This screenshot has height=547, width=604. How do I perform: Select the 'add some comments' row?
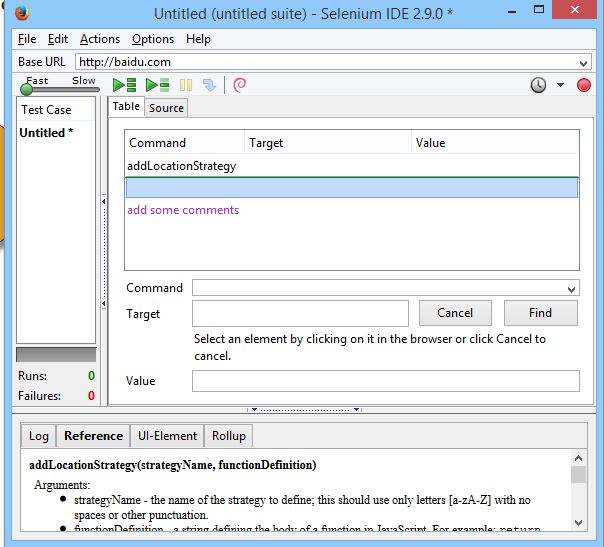point(352,210)
